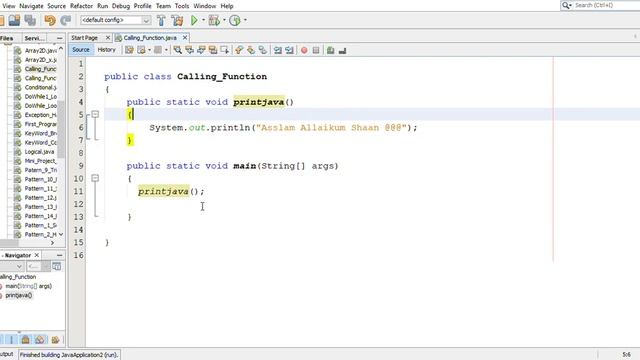The width and height of the screenshot is (640, 360).
Task: Switch to the Services panel tab
Action: click(34, 38)
